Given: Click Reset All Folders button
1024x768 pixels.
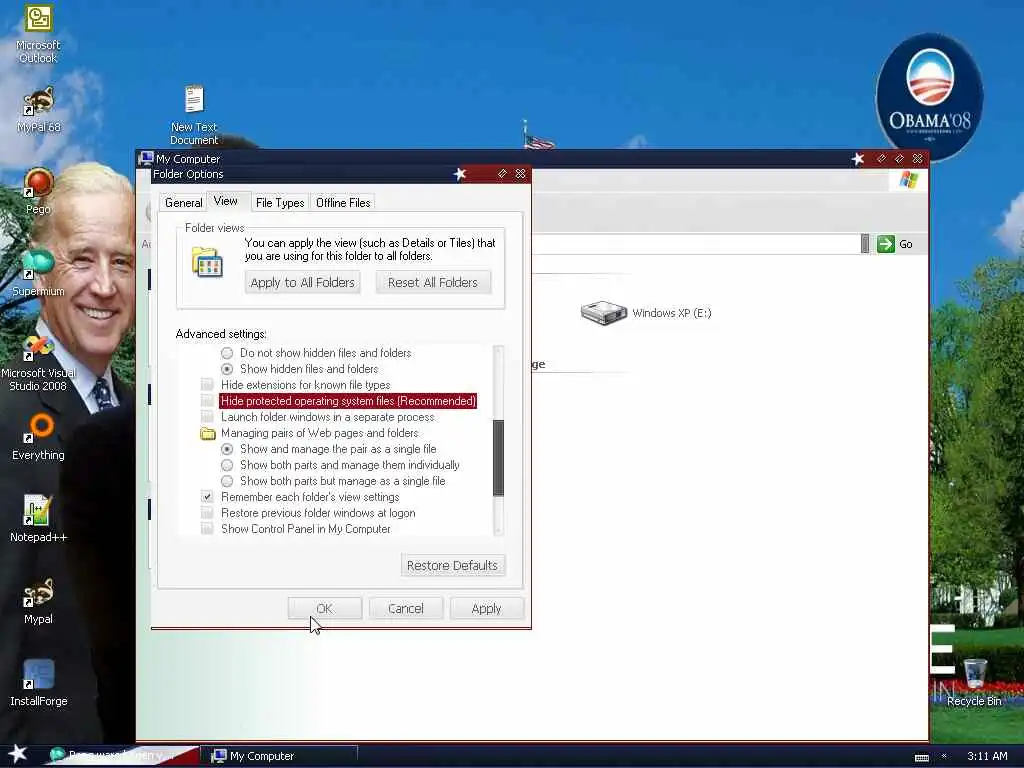Looking at the screenshot, I should coord(433,283).
